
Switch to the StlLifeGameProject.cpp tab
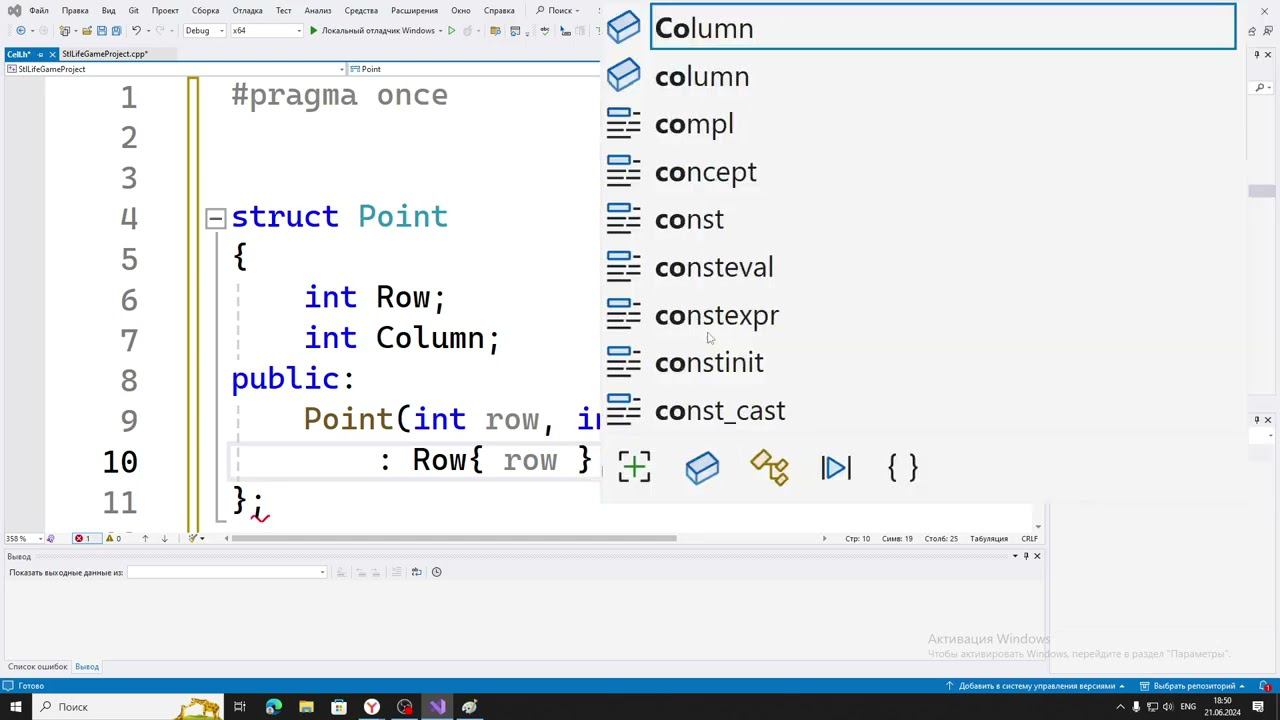pyautogui.click(x=105, y=54)
